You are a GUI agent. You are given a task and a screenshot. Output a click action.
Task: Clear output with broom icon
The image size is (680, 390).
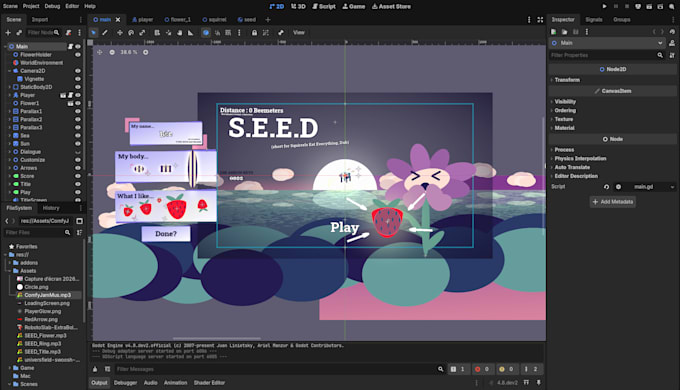(x=95, y=369)
